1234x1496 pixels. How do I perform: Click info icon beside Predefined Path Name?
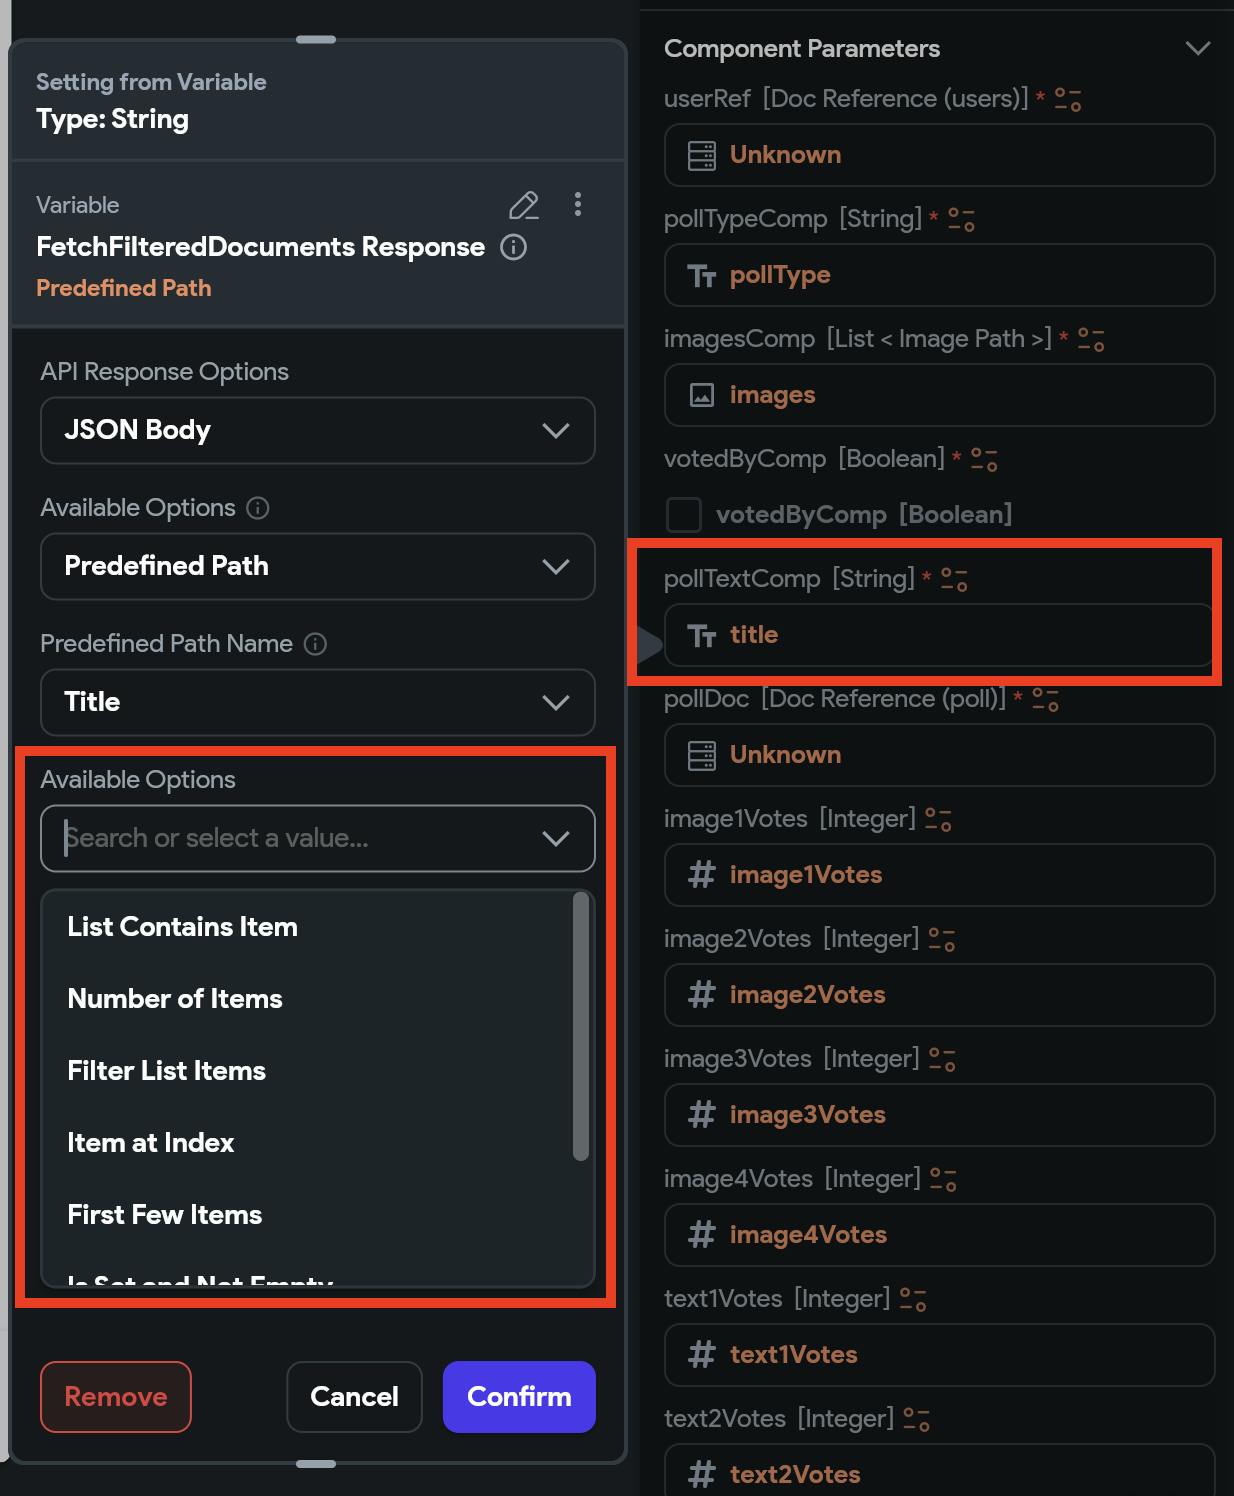[x=315, y=644]
